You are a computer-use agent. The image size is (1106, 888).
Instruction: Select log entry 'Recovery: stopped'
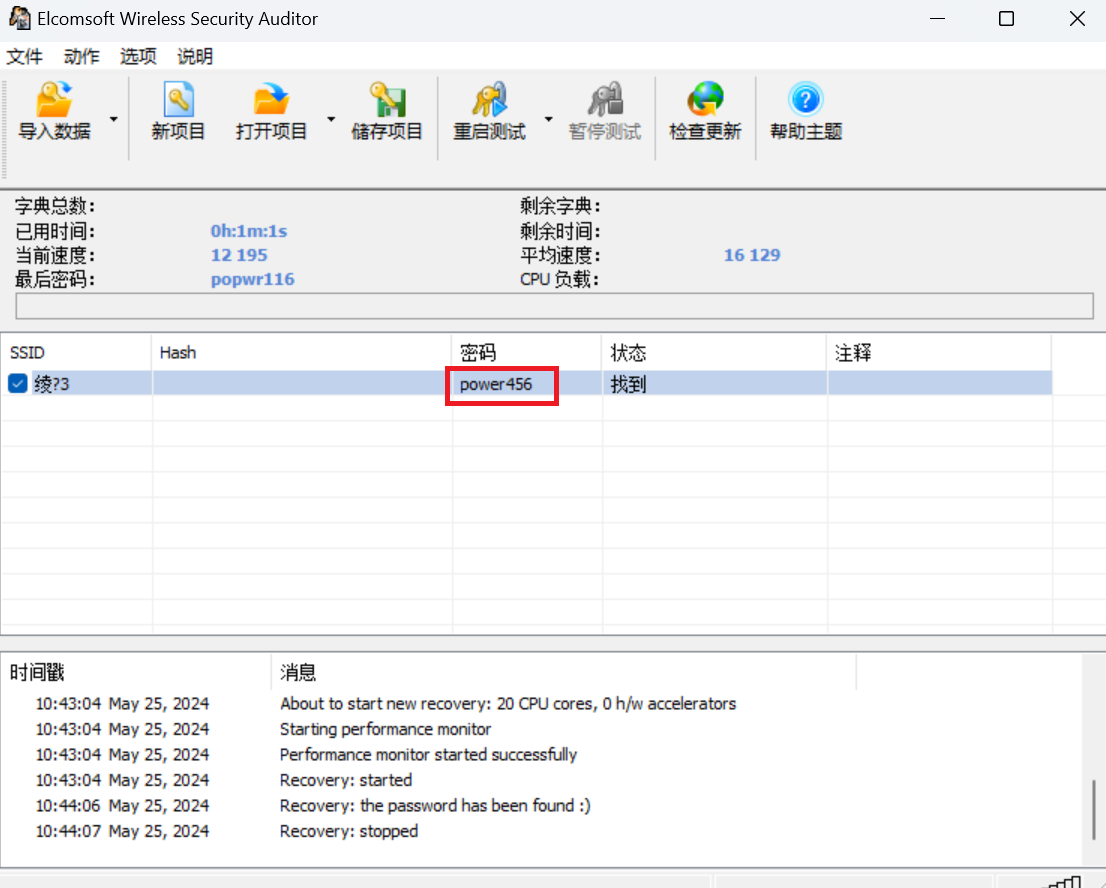(349, 831)
